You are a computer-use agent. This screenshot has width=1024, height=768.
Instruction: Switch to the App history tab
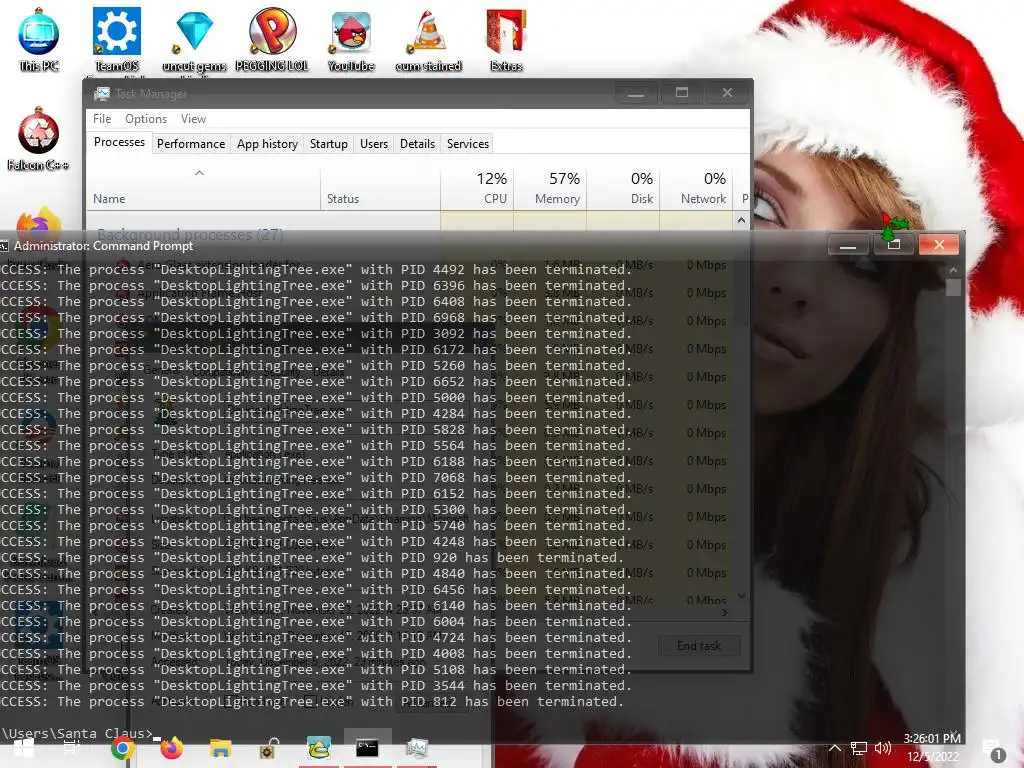click(267, 144)
